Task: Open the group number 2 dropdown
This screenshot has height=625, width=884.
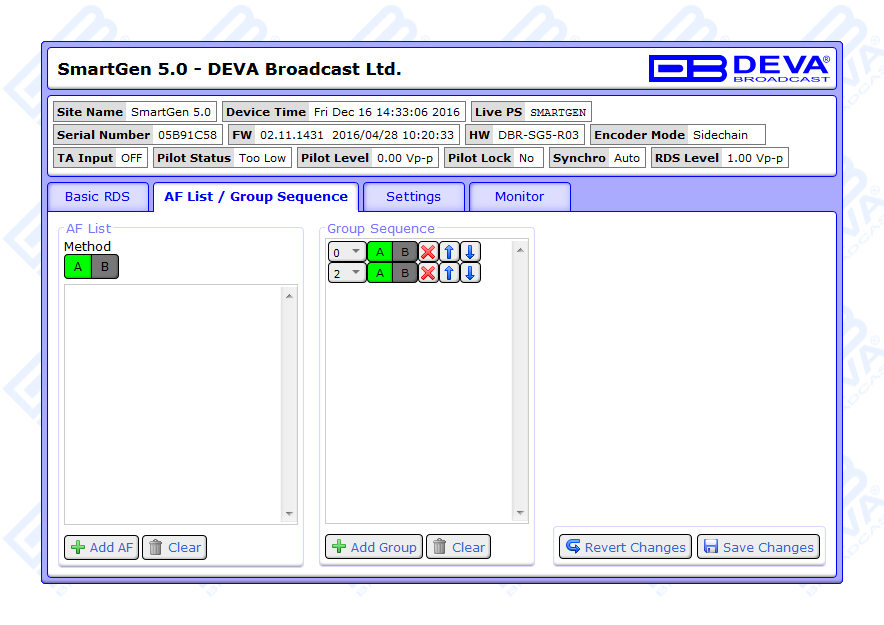Action: pyautogui.click(x=347, y=273)
